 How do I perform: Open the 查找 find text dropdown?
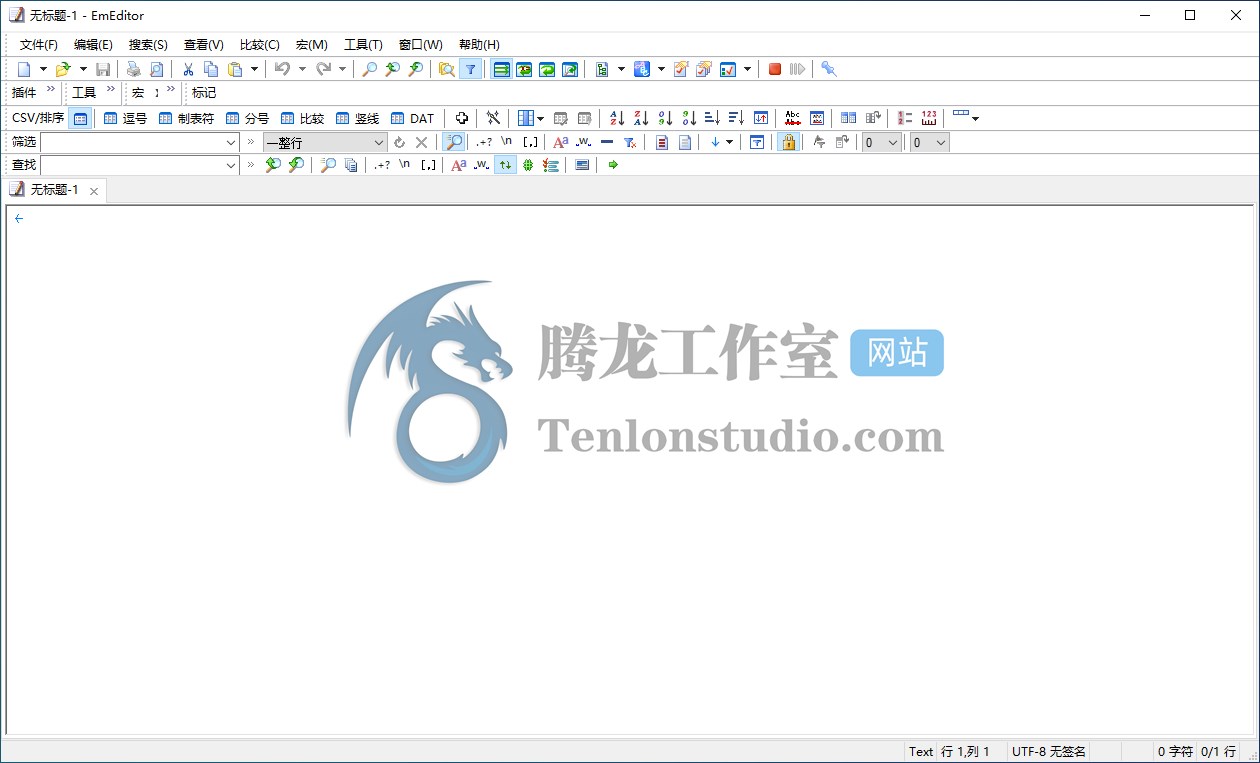[231, 165]
